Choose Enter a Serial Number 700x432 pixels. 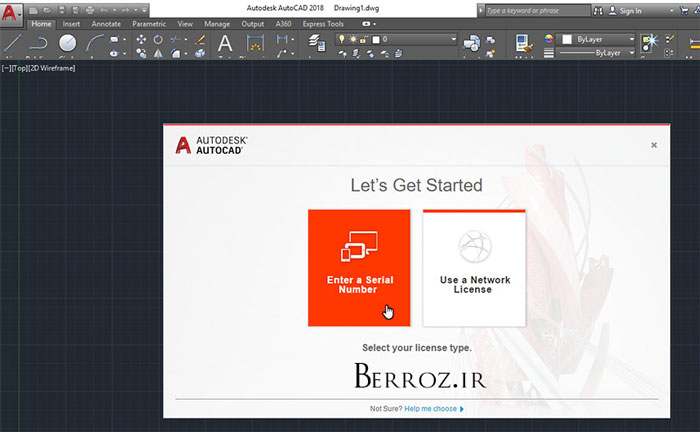(x=359, y=268)
